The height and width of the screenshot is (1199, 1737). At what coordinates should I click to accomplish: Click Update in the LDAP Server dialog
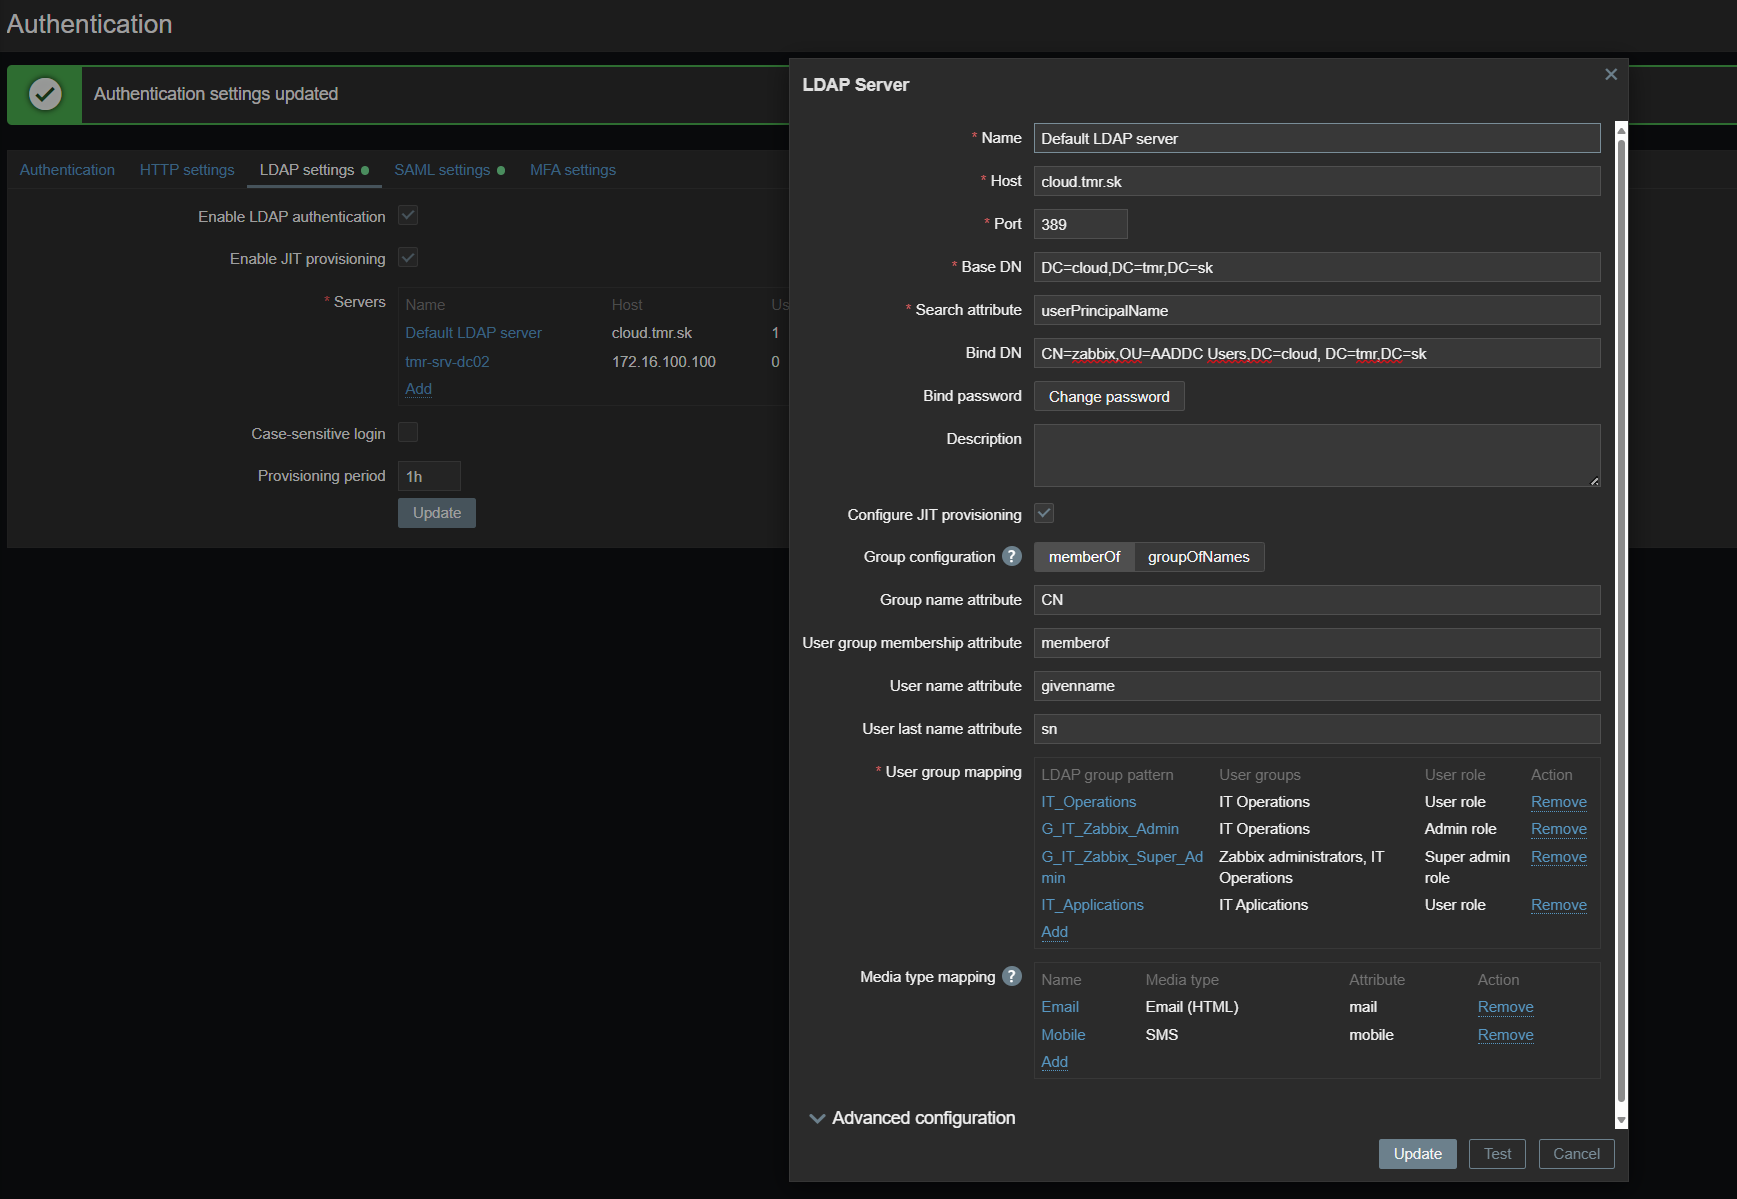coord(1417,1154)
